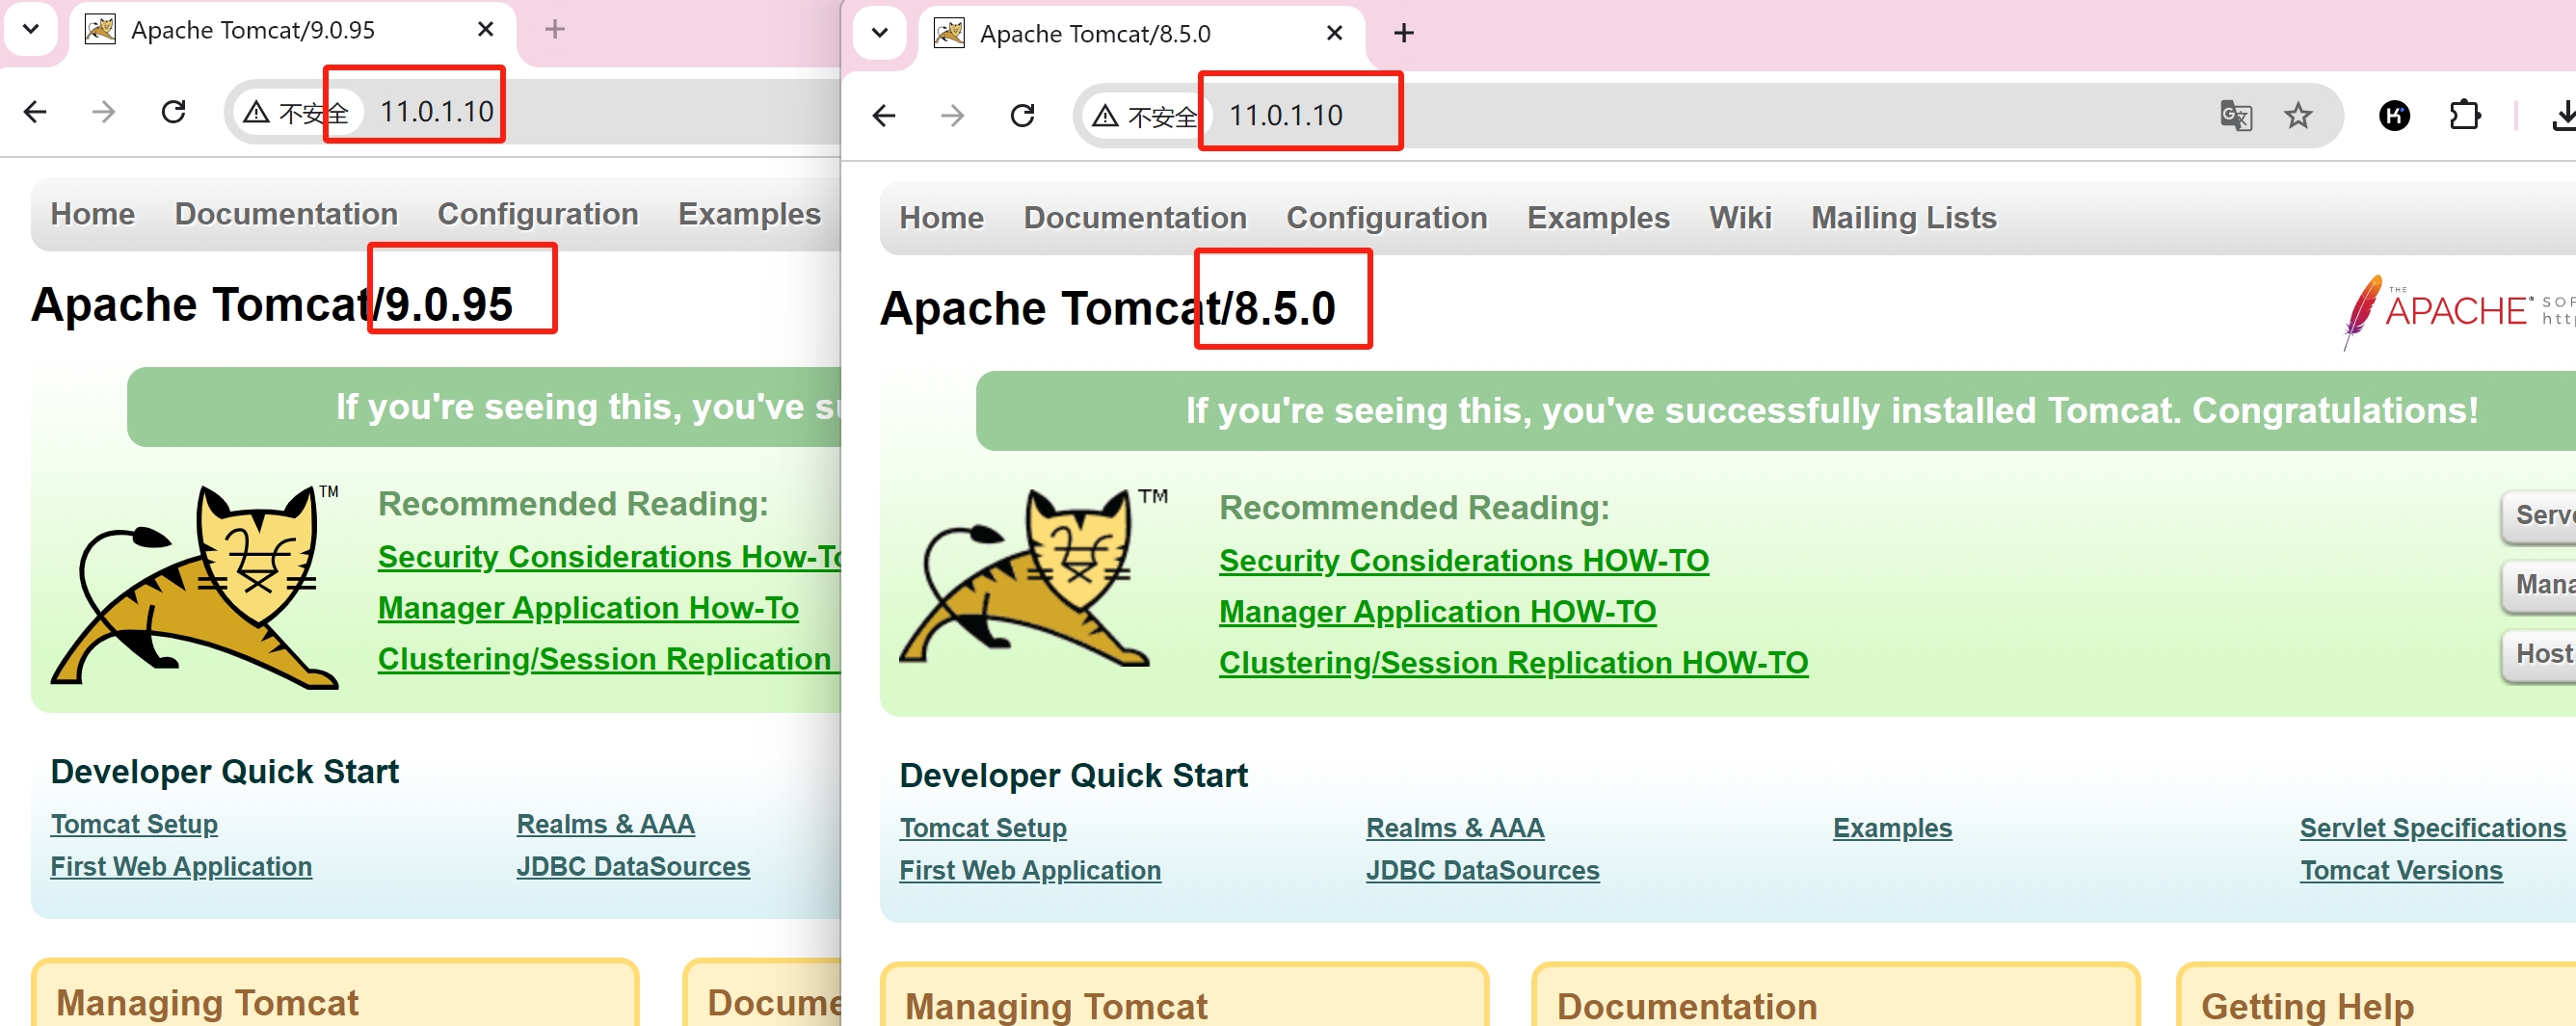Reload page in right Tomcat 8.5.0 window
Image resolution: width=2576 pixels, height=1026 pixels.
[x=1022, y=115]
